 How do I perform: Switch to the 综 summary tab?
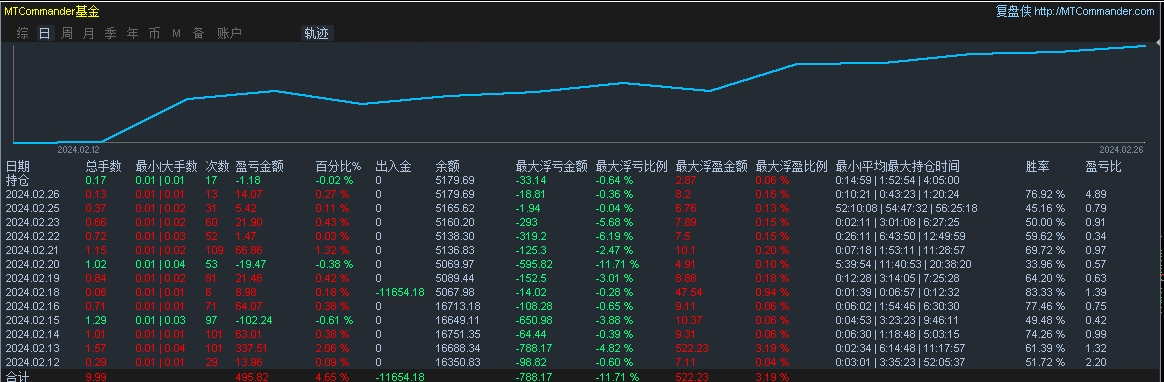(23, 33)
